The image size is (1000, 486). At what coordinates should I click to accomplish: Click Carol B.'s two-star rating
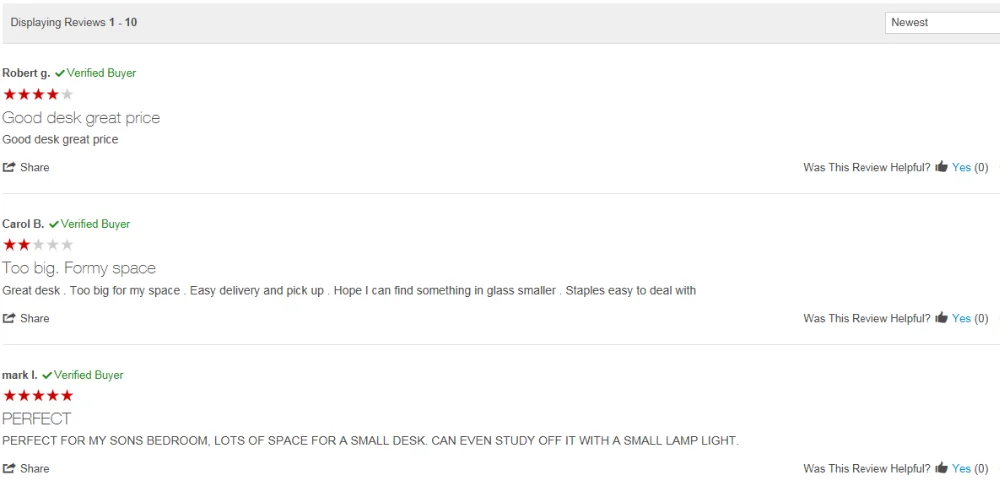(x=38, y=245)
